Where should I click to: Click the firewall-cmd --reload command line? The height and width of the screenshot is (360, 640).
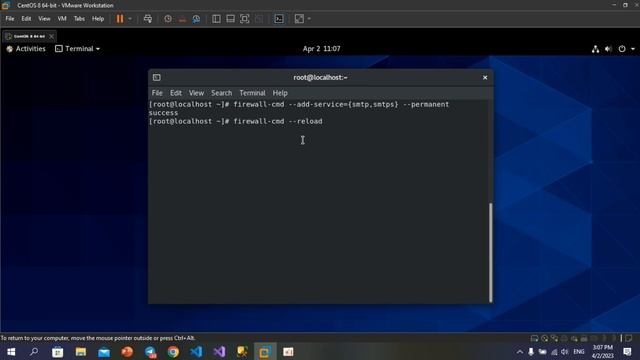tap(236, 121)
